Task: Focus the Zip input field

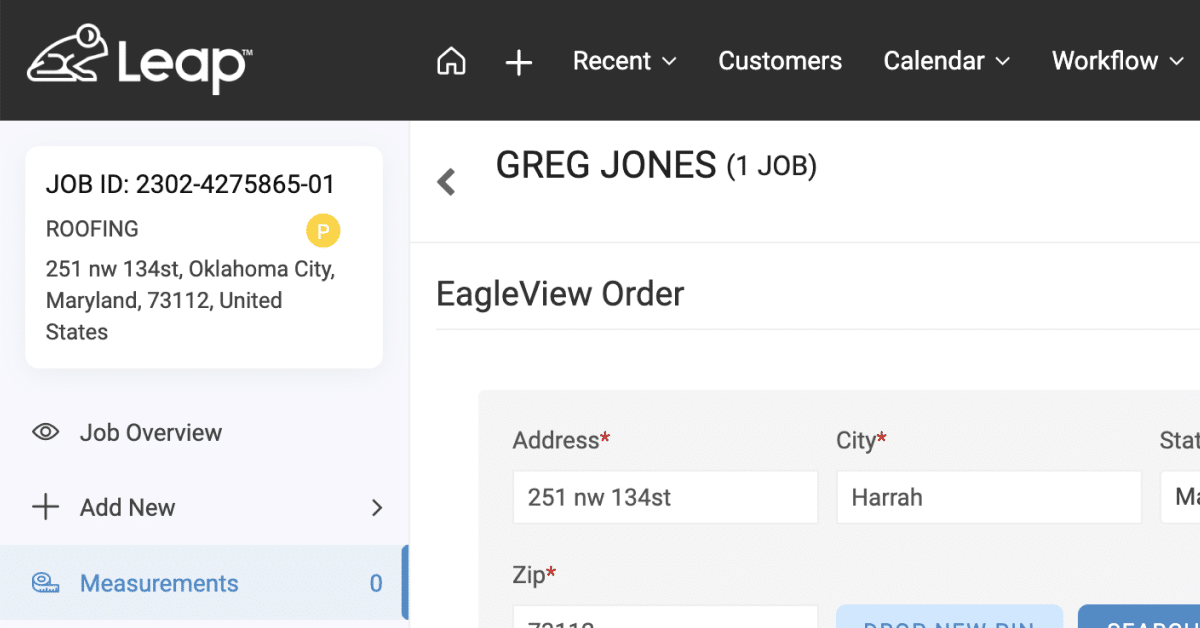Action: 665,618
